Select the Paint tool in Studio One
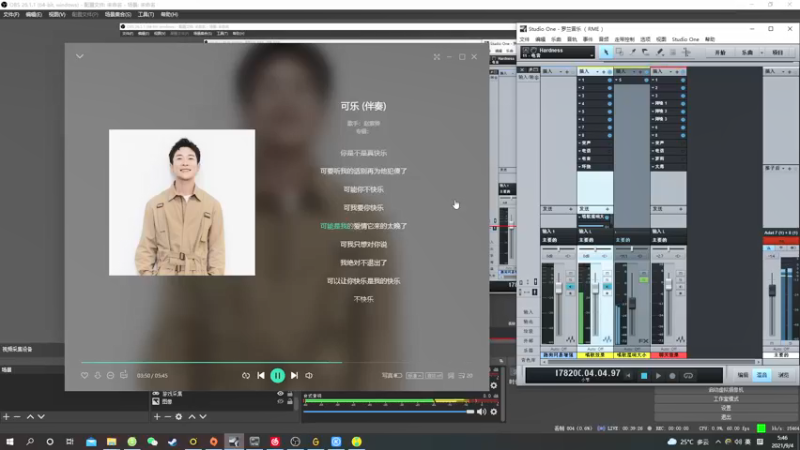The width and height of the screenshot is (800, 450). point(660,52)
